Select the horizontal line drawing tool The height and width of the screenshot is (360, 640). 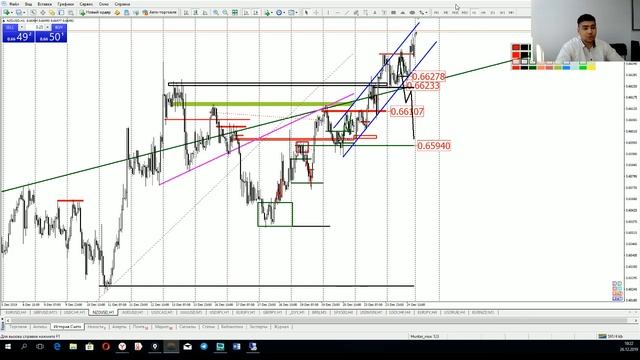tap(338, 12)
